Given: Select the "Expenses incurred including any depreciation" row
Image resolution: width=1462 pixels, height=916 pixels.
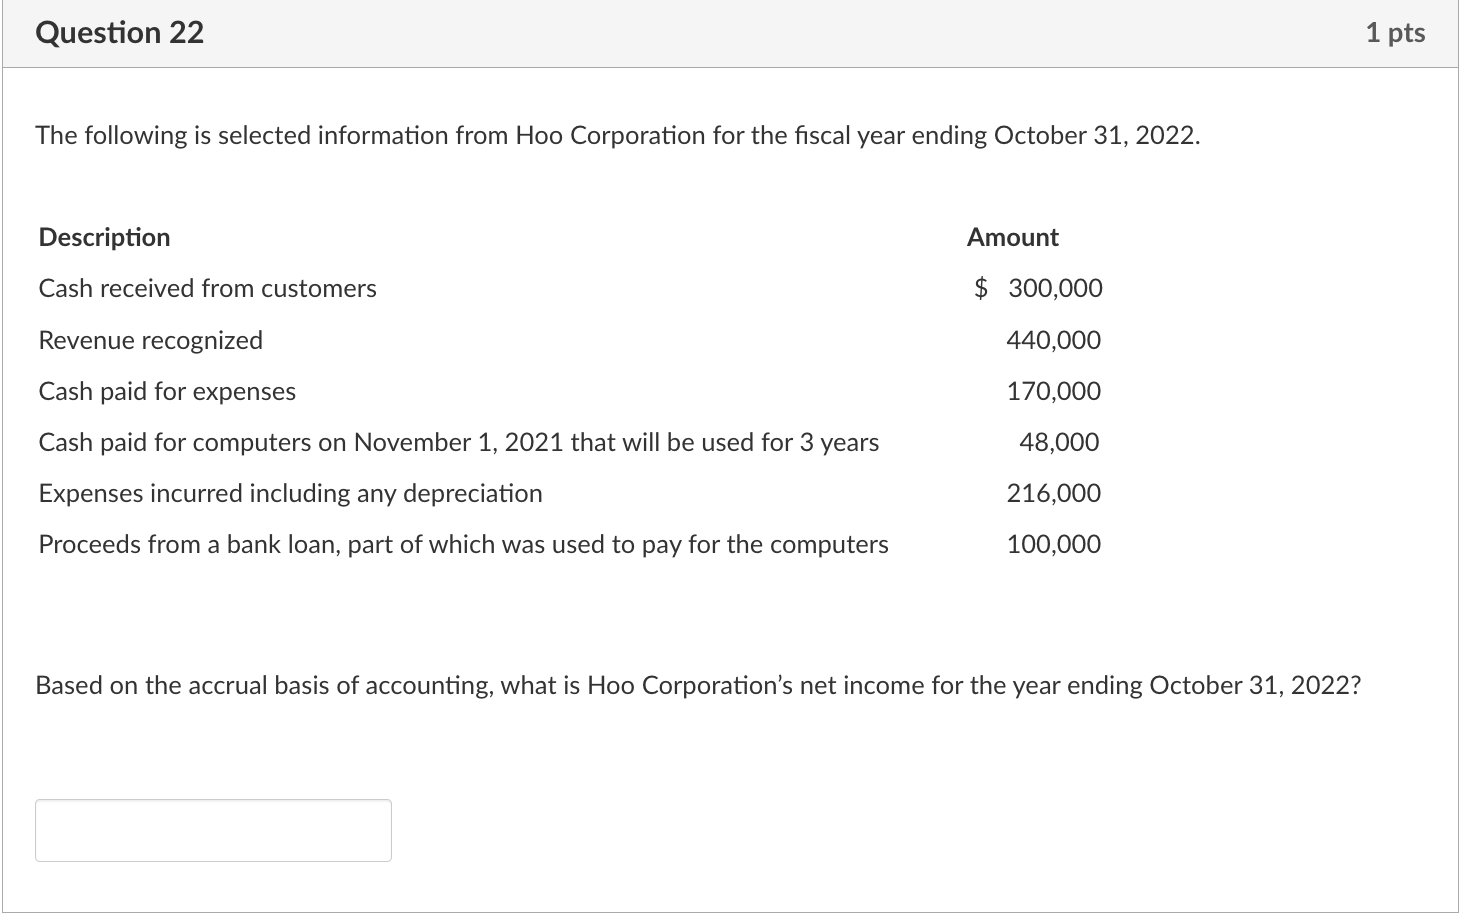Looking at the screenshot, I should point(290,493).
